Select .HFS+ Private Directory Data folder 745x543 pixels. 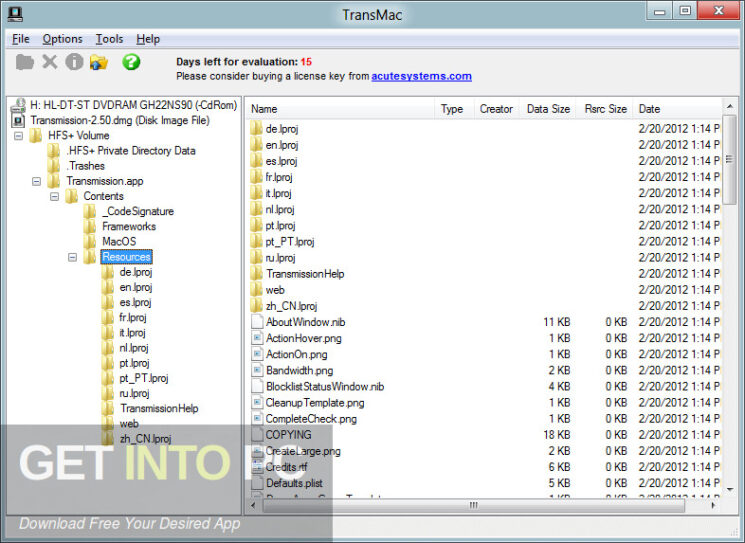[x=131, y=151]
